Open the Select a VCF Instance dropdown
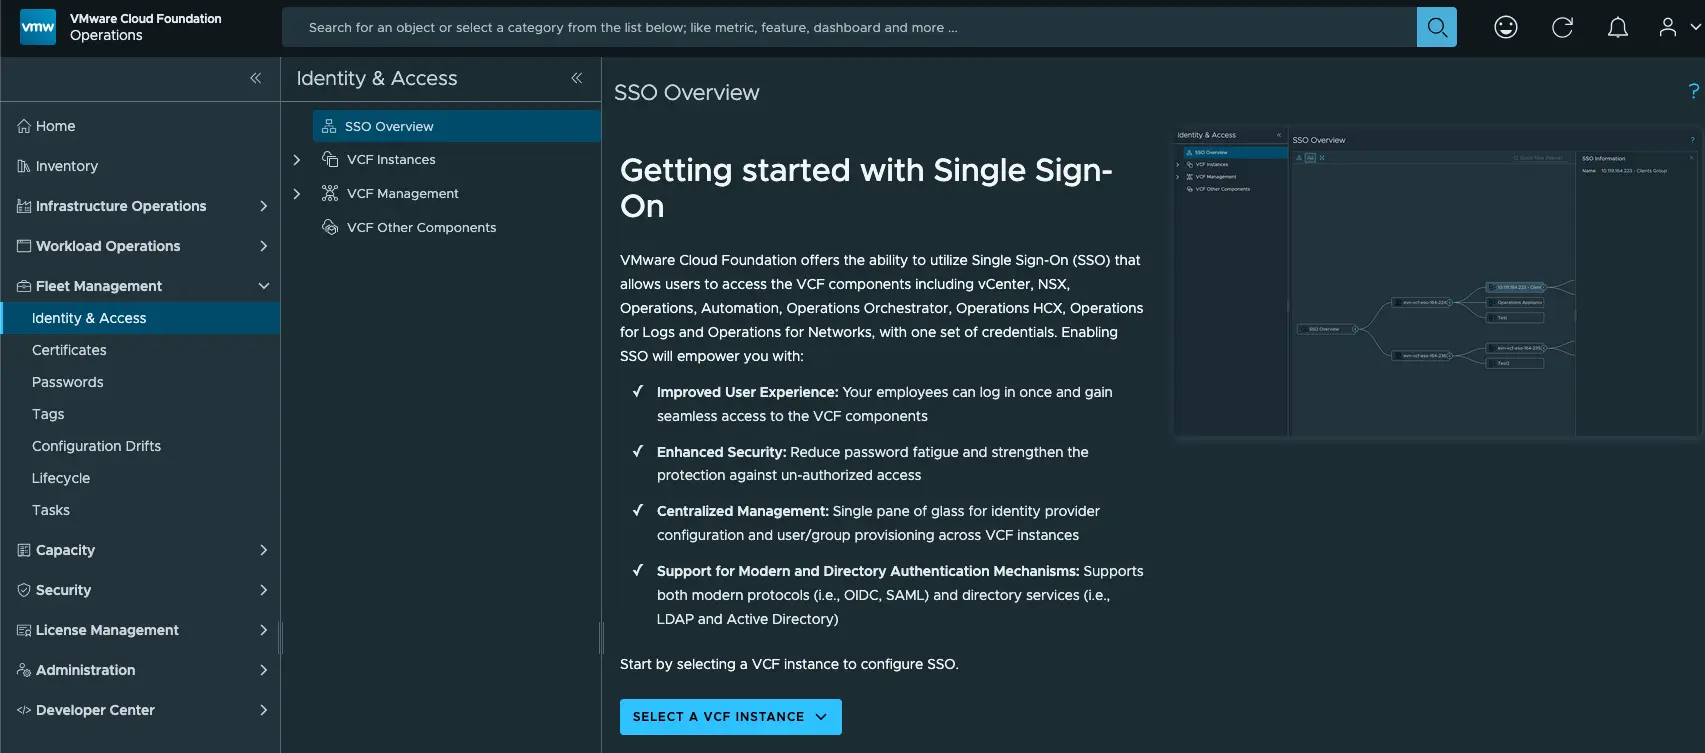This screenshot has width=1705, height=753. [730, 717]
